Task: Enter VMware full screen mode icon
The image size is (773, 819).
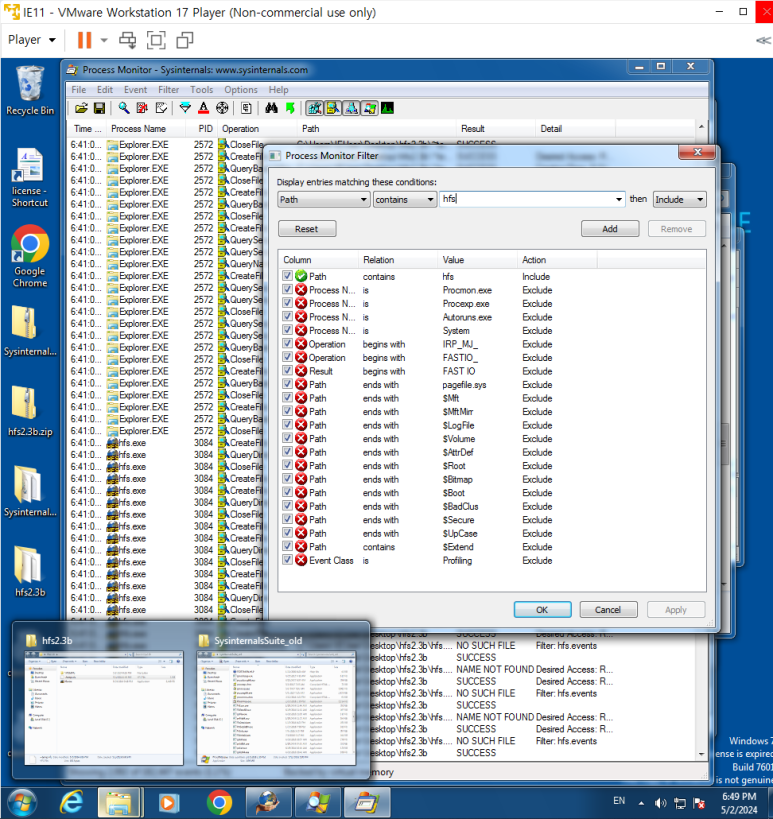Action: click(x=156, y=40)
